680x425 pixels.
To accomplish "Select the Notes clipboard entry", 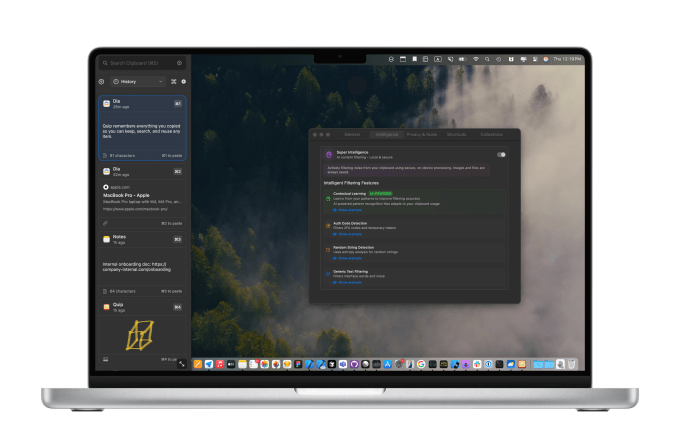I will point(142,263).
